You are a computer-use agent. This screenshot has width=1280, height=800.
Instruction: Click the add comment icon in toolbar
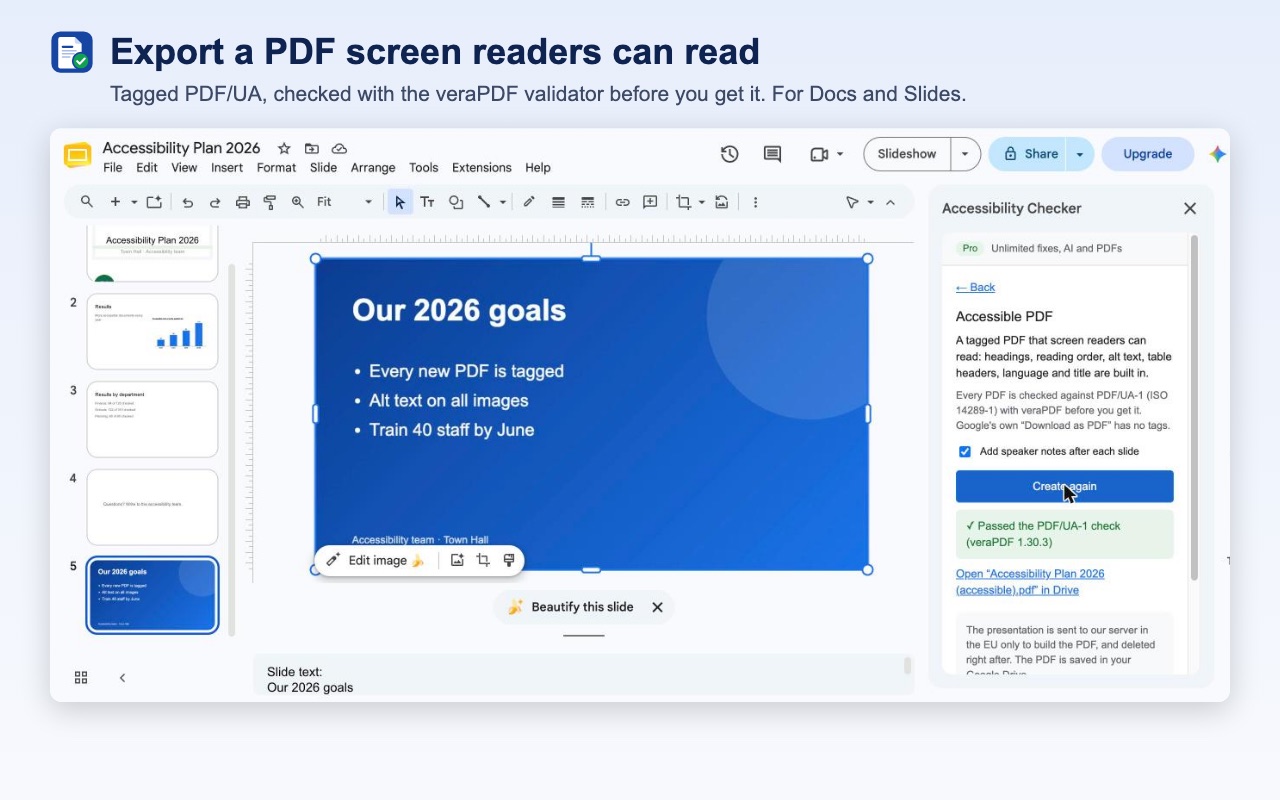(650, 202)
